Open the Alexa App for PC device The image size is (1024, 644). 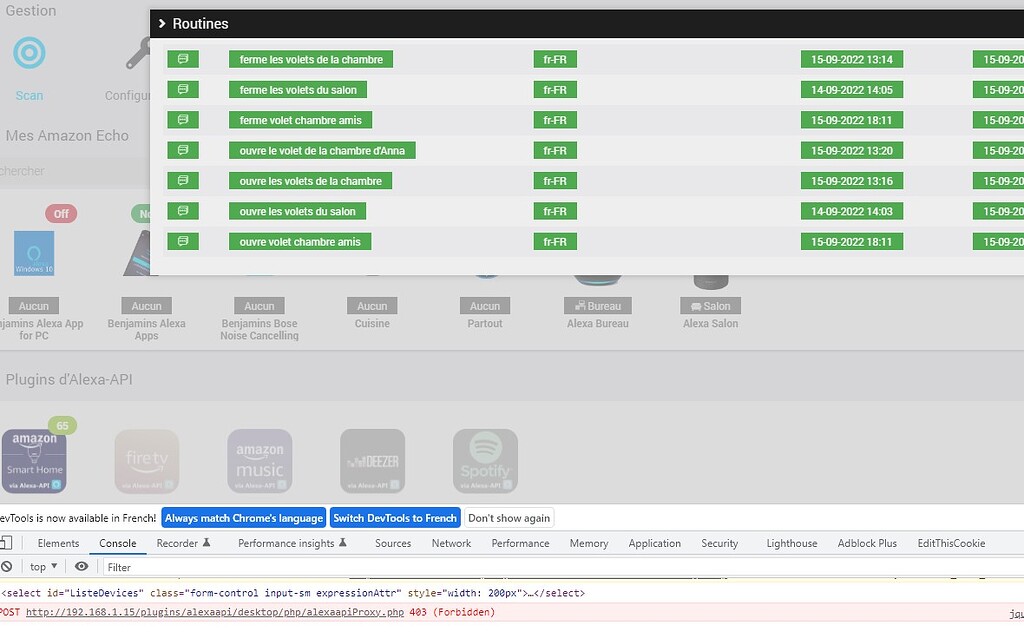34,253
